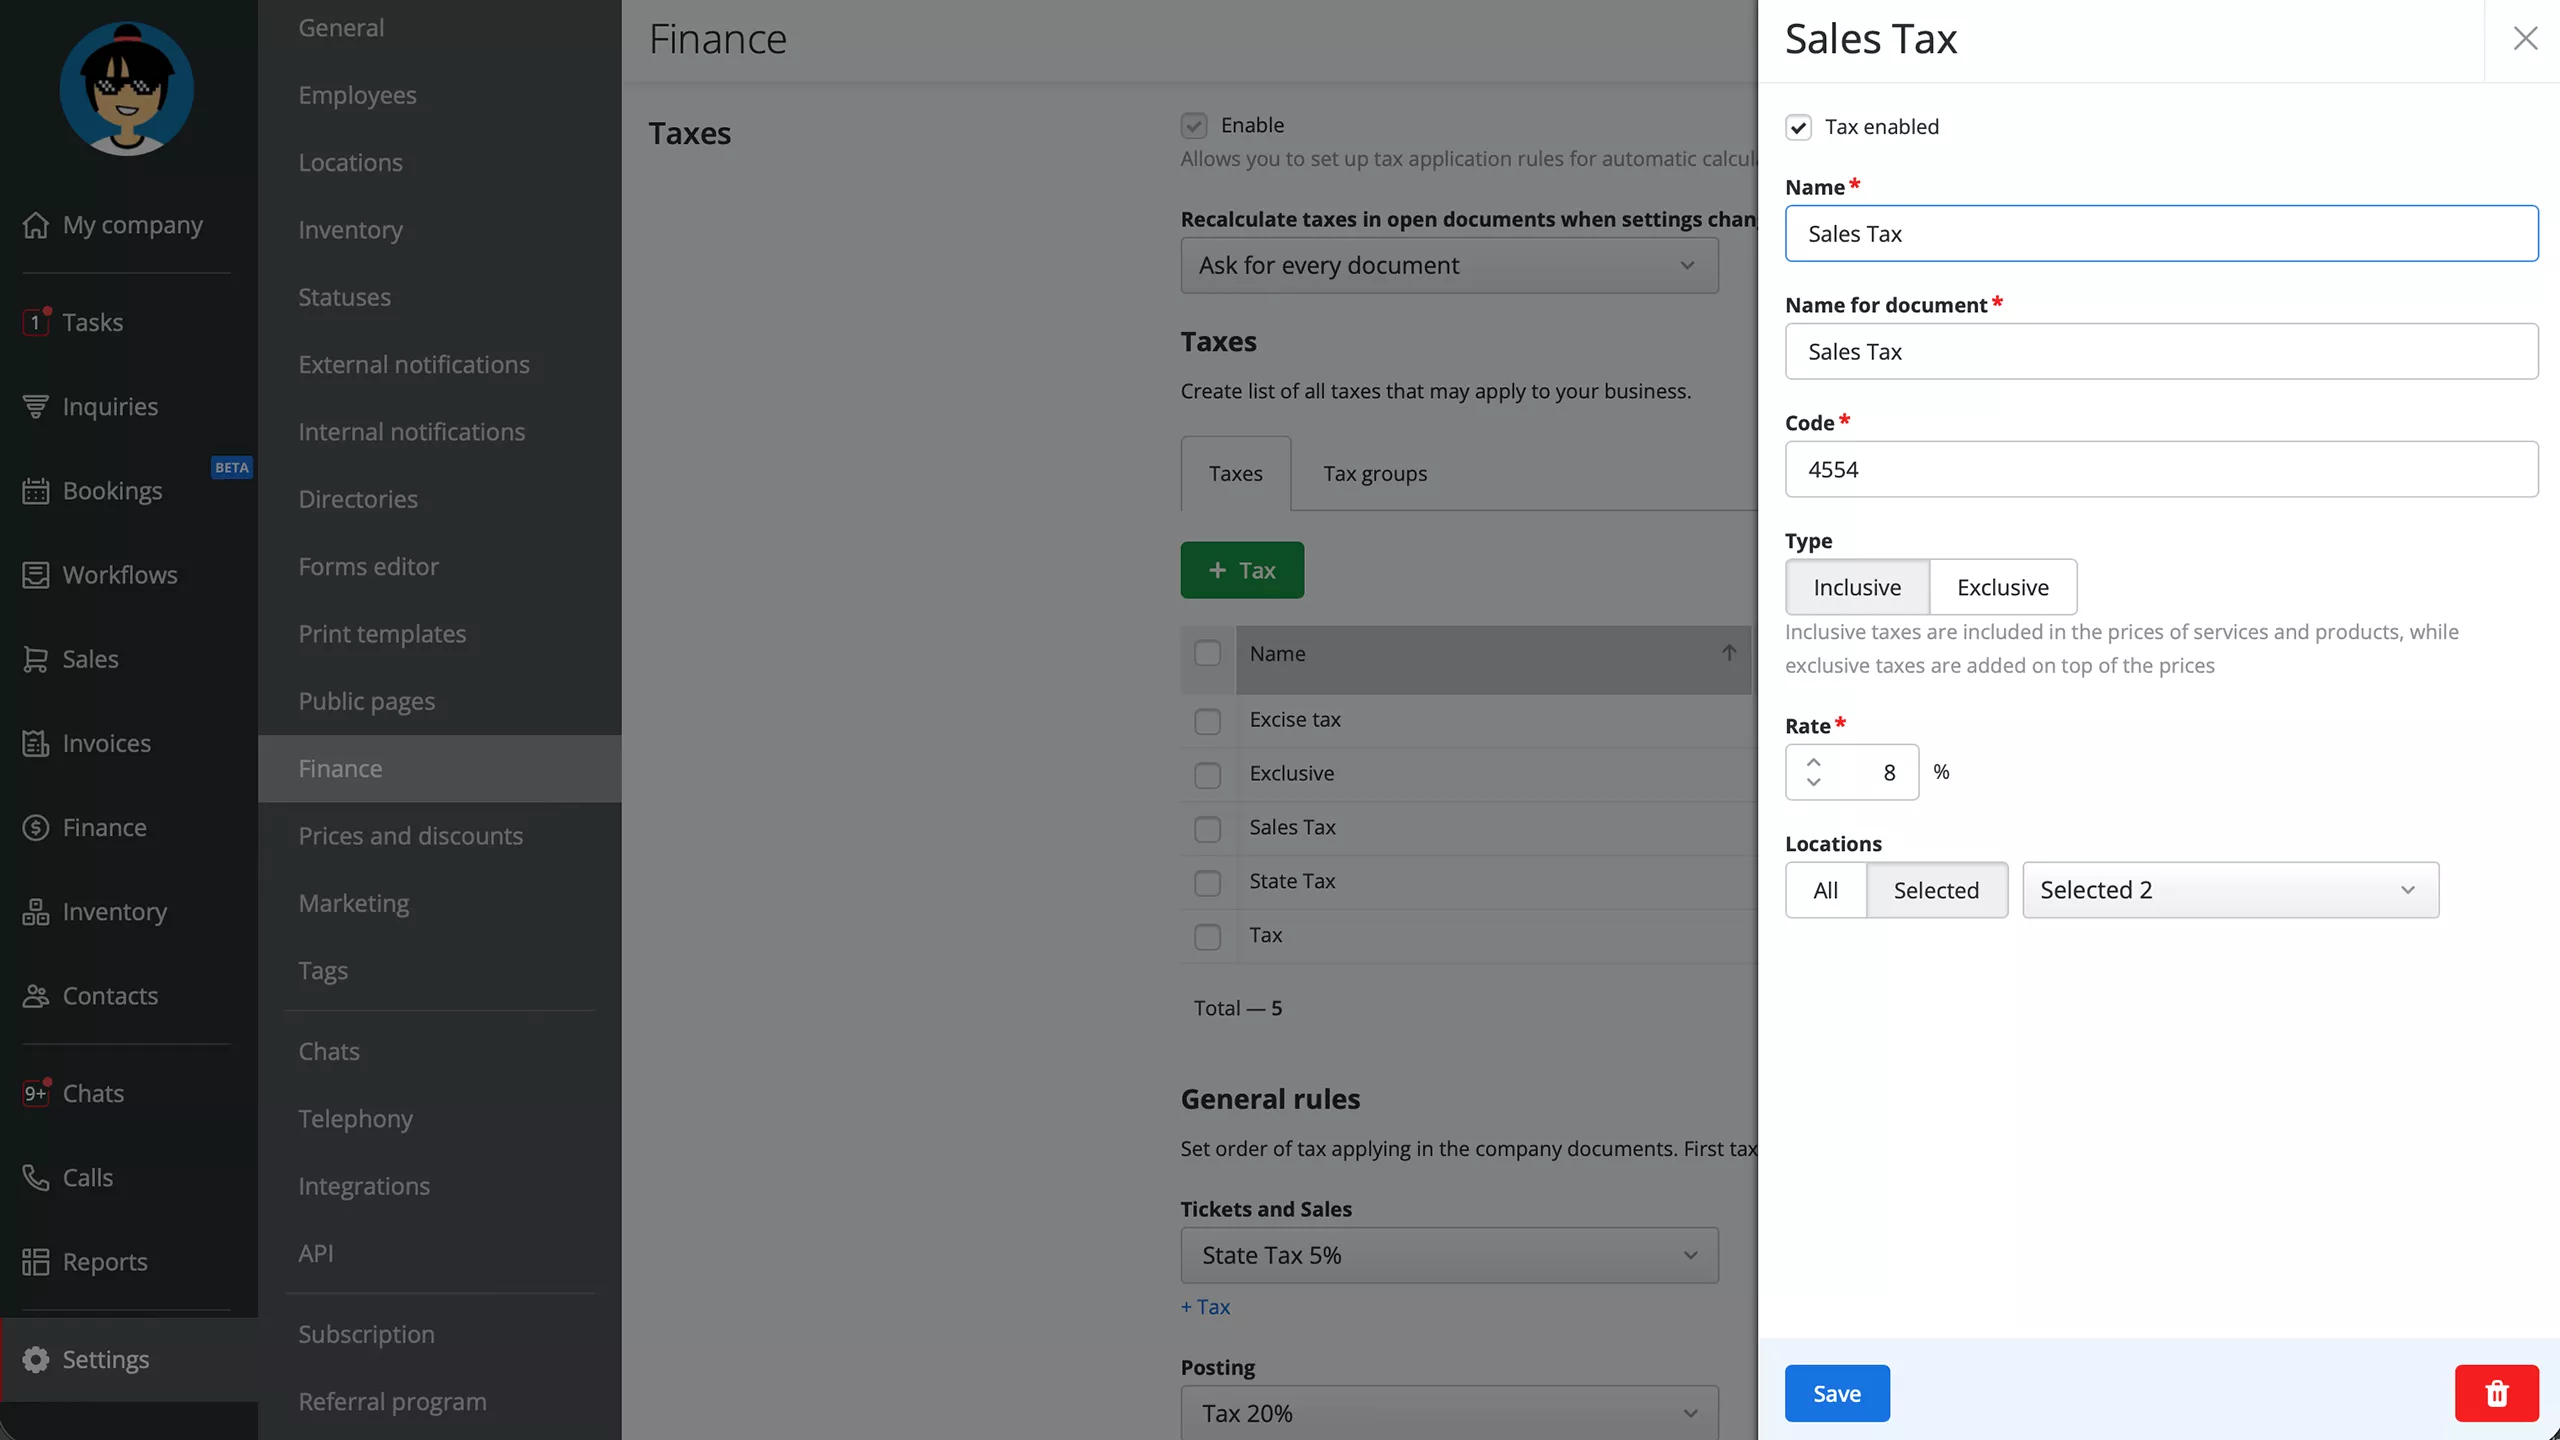
Task: Open the State Tax 5% dropdown
Action: coord(1449,1255)
